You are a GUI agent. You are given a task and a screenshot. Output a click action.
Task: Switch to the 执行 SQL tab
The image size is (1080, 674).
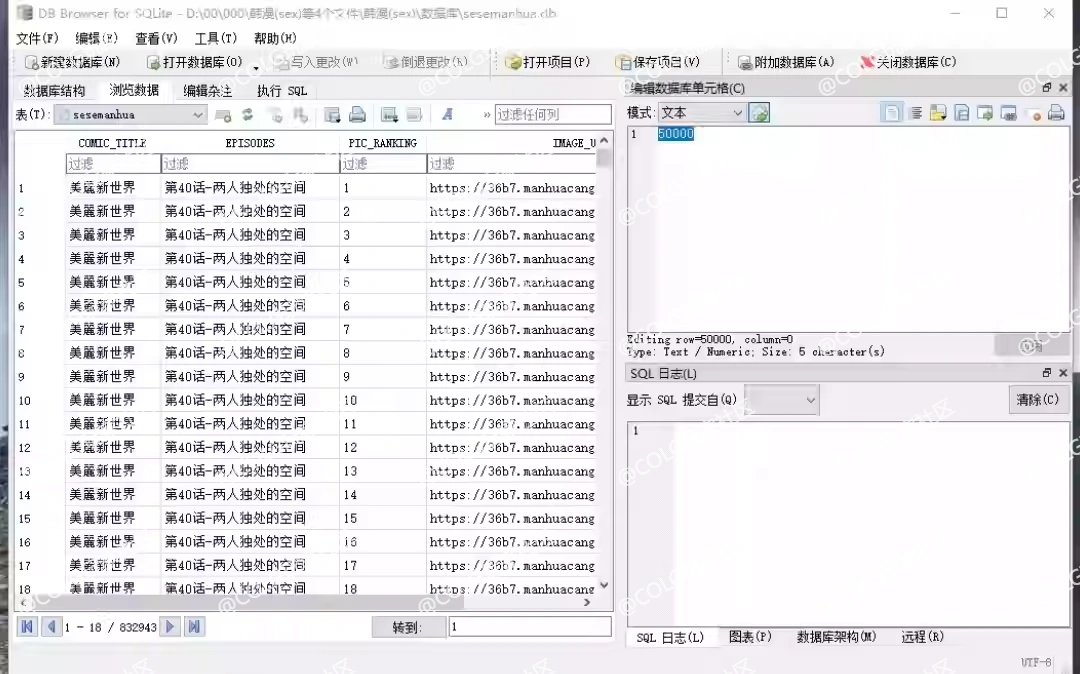(x=281, y=89)
